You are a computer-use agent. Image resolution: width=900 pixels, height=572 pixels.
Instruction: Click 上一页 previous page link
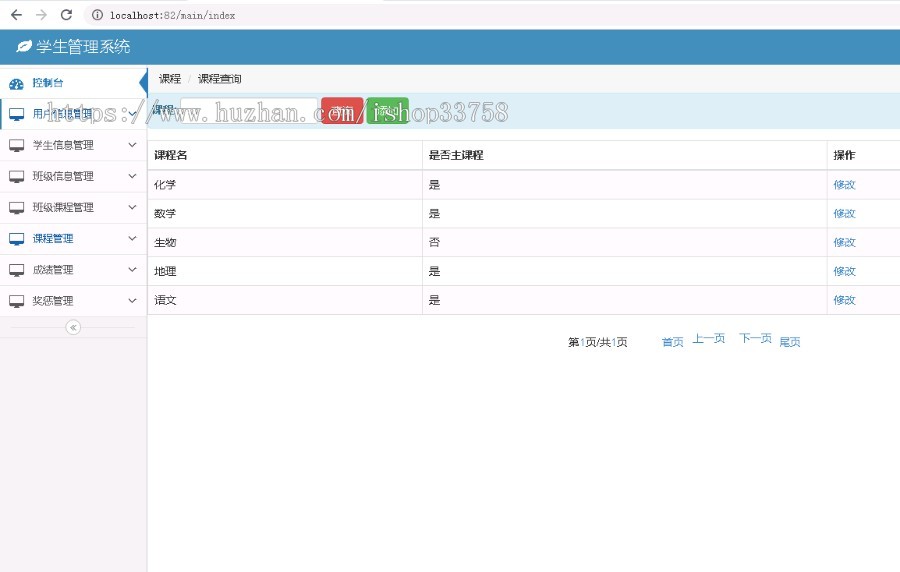pyautogui.click(x=709, y=338)
